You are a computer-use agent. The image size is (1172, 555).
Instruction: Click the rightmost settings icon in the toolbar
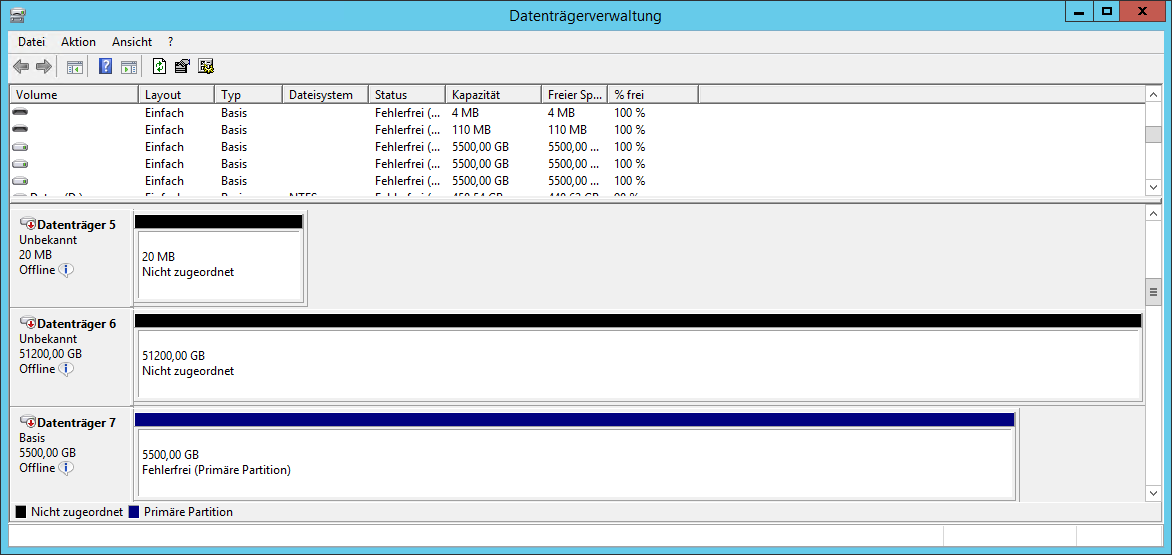coord(206,67)
